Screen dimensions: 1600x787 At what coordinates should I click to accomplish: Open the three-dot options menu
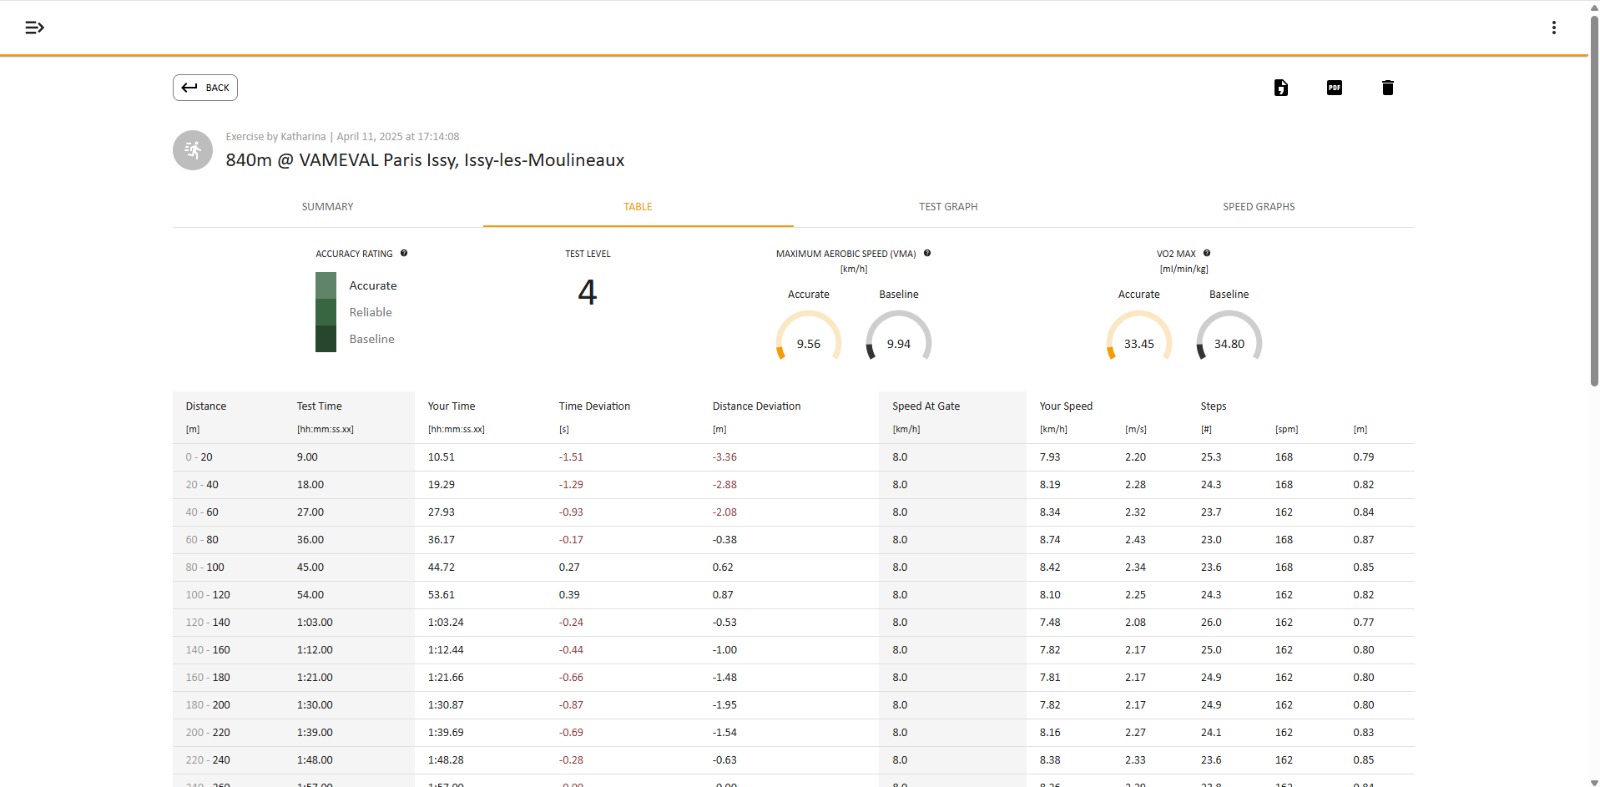1553,28
